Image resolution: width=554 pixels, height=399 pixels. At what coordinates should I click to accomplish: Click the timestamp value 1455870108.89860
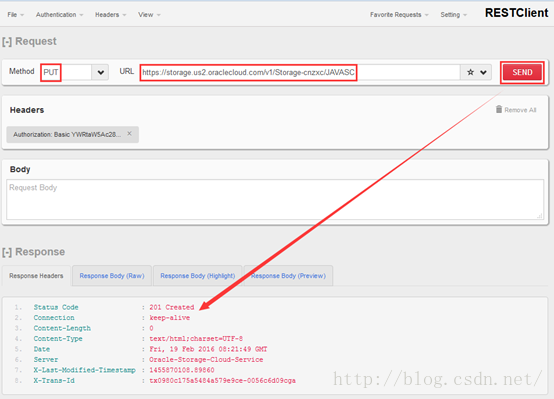[182, 370]
